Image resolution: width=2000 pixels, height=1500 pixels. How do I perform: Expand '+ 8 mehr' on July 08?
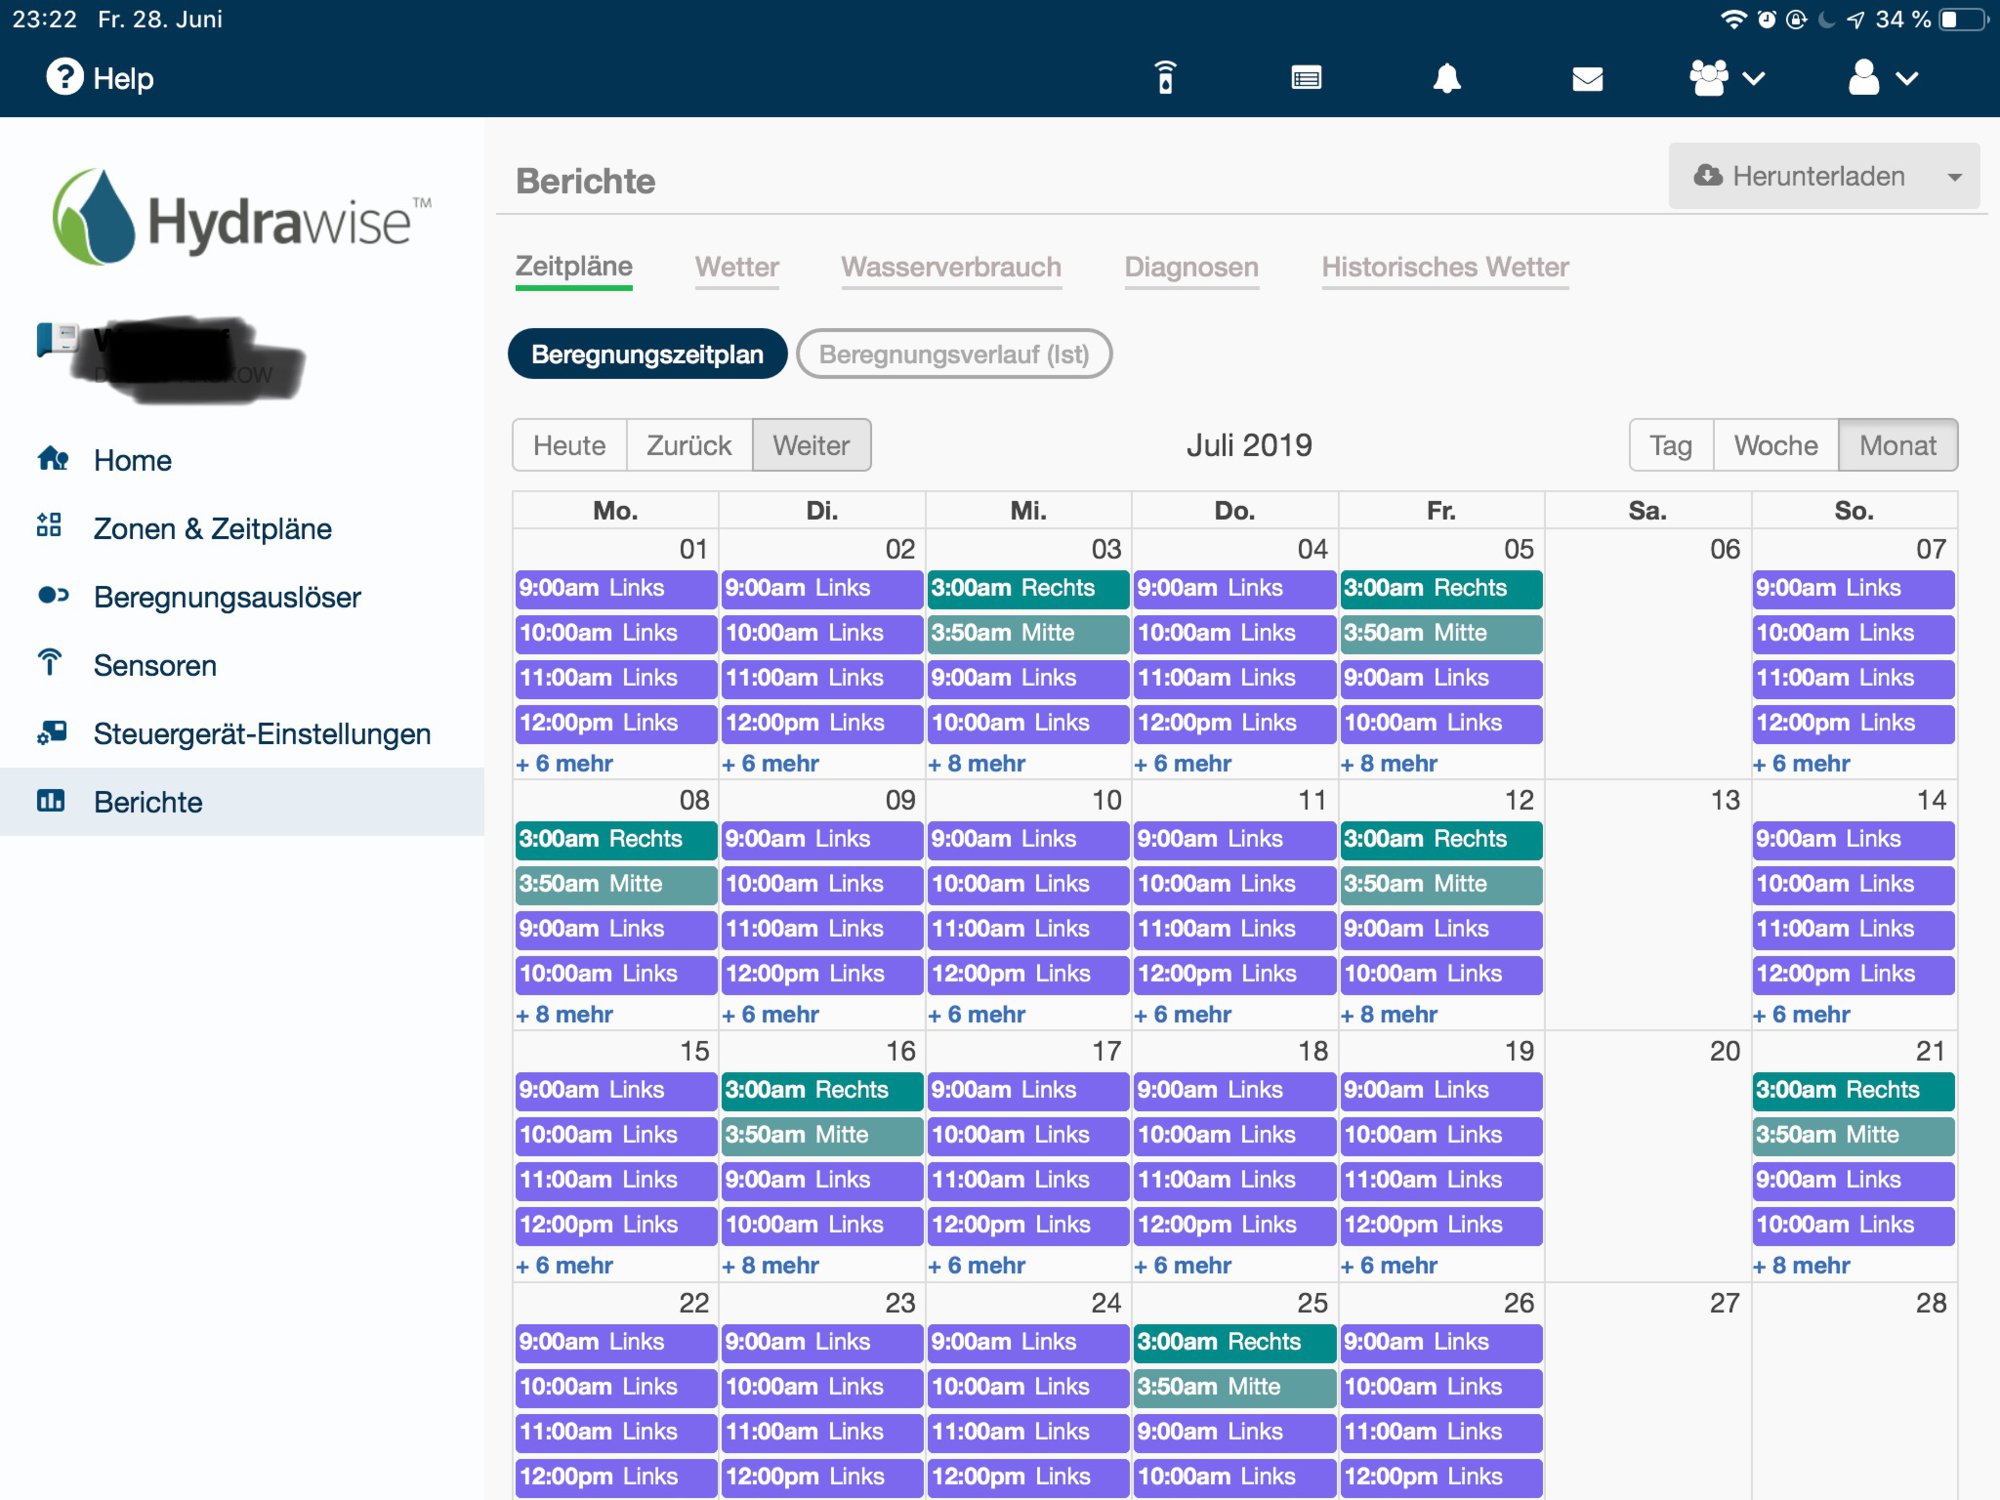(565, 1015)
